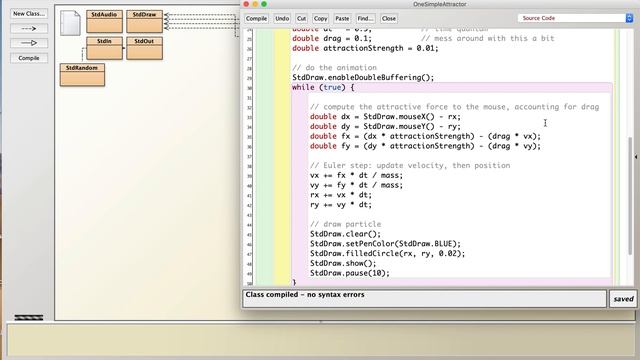This screenshot has height=360, width=640.
Task: Click the line 'ry += vy * dt;'
Action: point(341,205)
